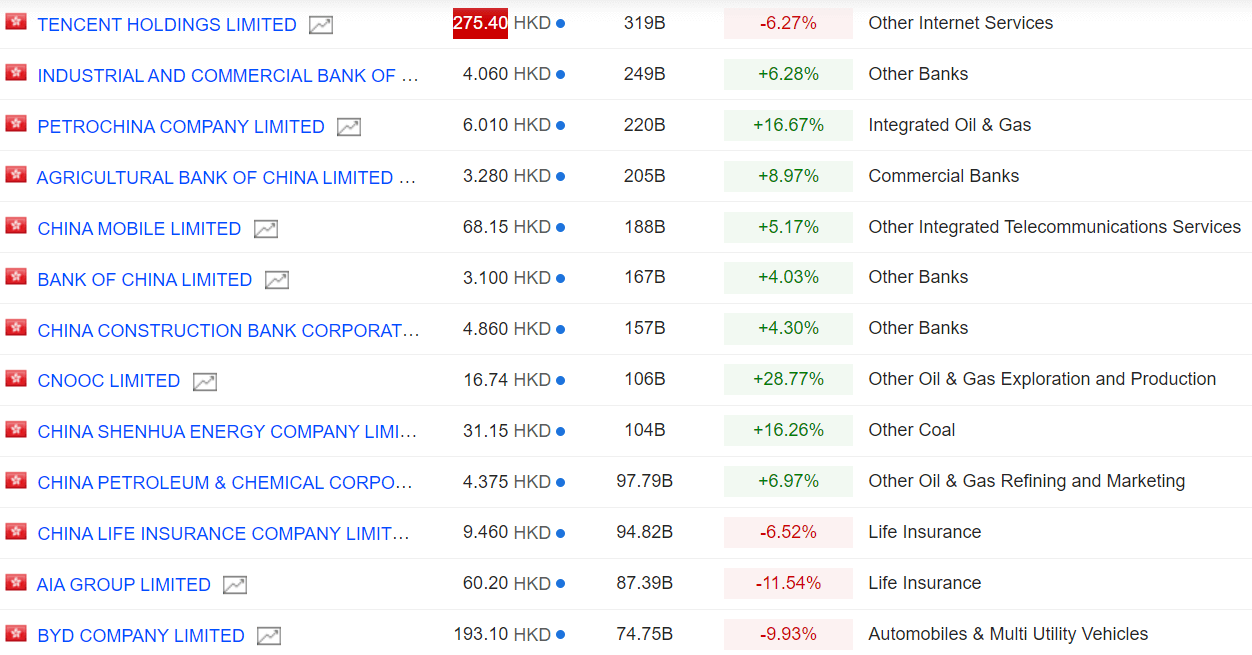Open Agricultural Bank of China Limited link

[x=227, y=178]
